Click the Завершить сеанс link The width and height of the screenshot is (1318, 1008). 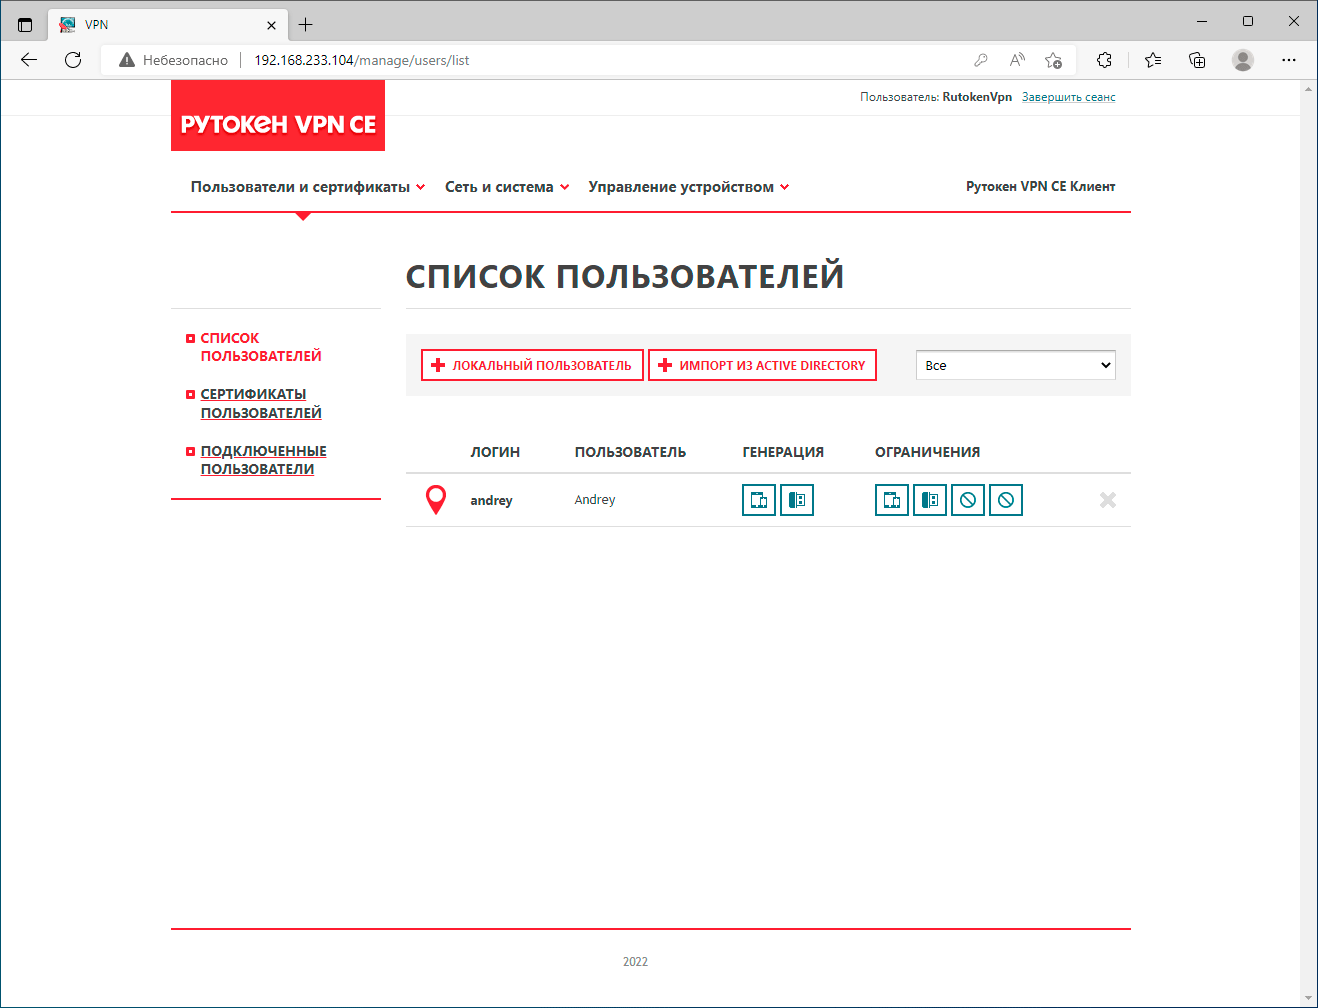[x=1069, y=97]
